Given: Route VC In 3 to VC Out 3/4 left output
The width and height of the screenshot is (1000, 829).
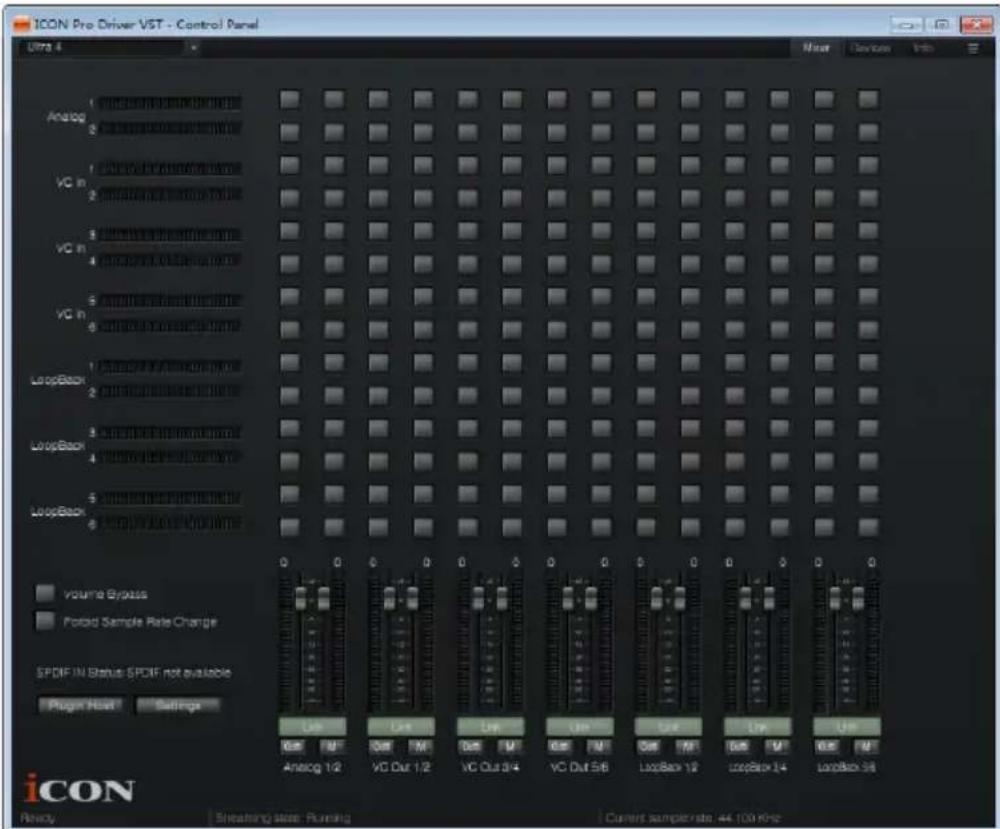Looking at the screenshot, I should click(467, 231).
